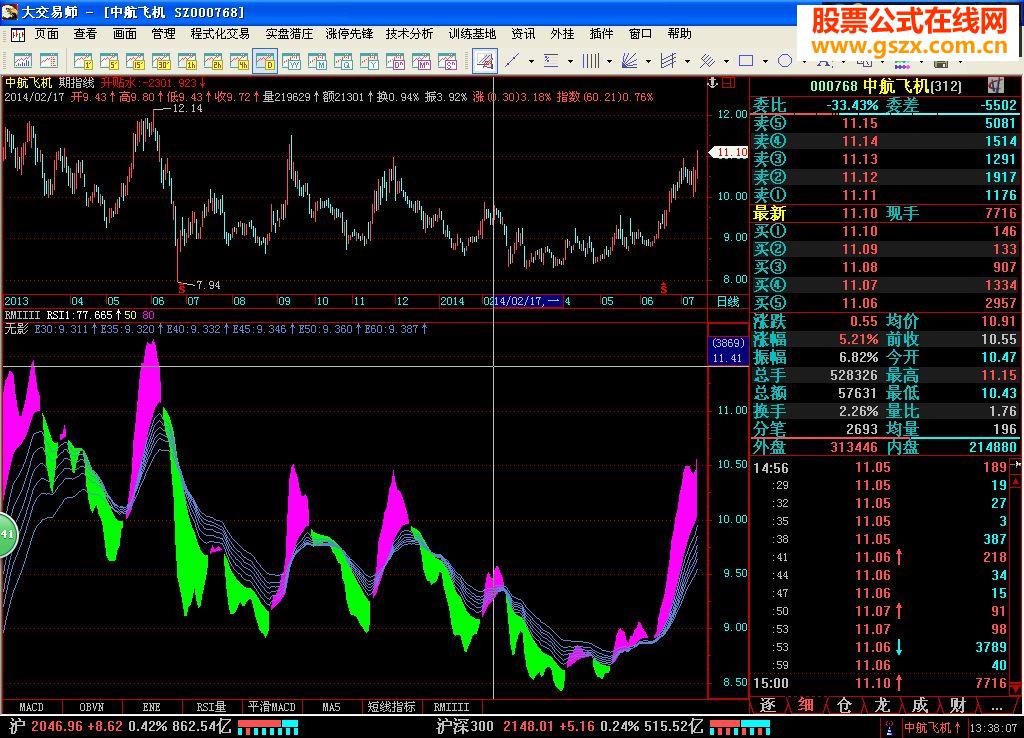
Task: Switch to the RSI量 indicator tab
Action: [x=212, y=707]
